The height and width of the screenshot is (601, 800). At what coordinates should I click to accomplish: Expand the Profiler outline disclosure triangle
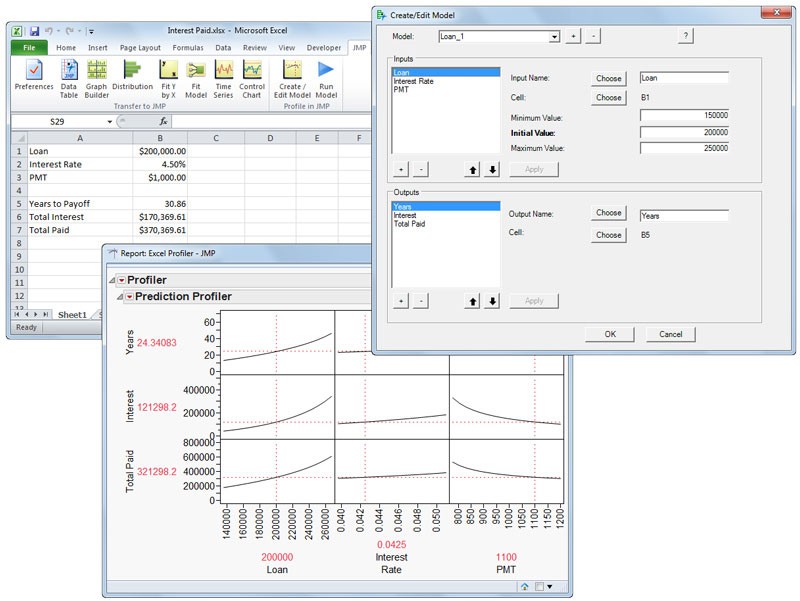coord(111,281)
